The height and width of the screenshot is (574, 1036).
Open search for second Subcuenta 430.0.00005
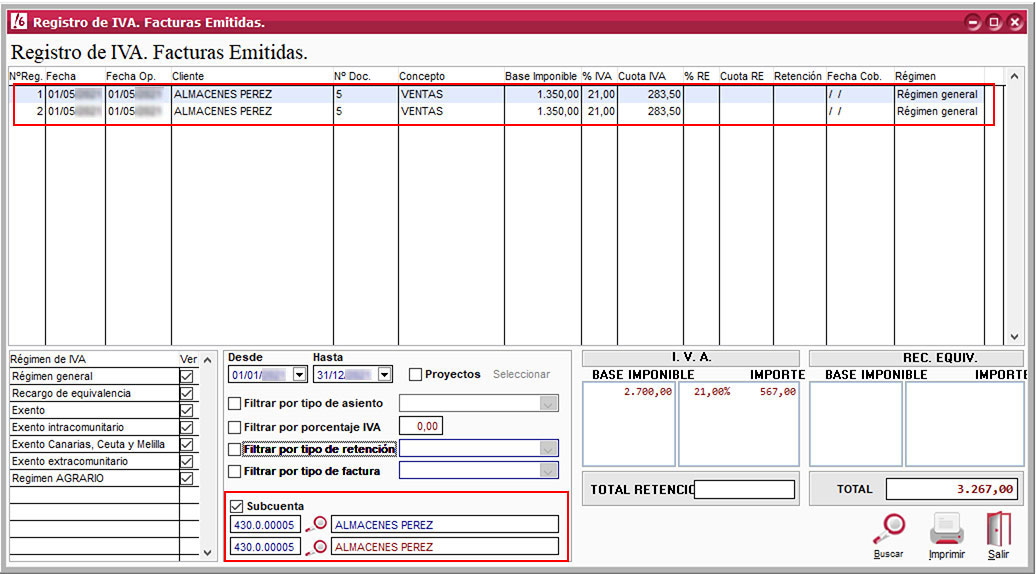[316, 548]
